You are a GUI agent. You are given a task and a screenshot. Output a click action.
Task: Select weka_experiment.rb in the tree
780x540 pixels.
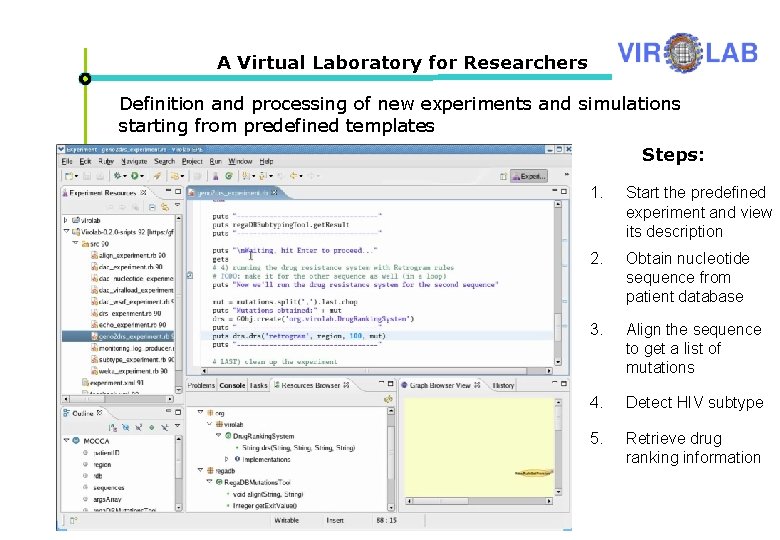click(x=129, y=371)
